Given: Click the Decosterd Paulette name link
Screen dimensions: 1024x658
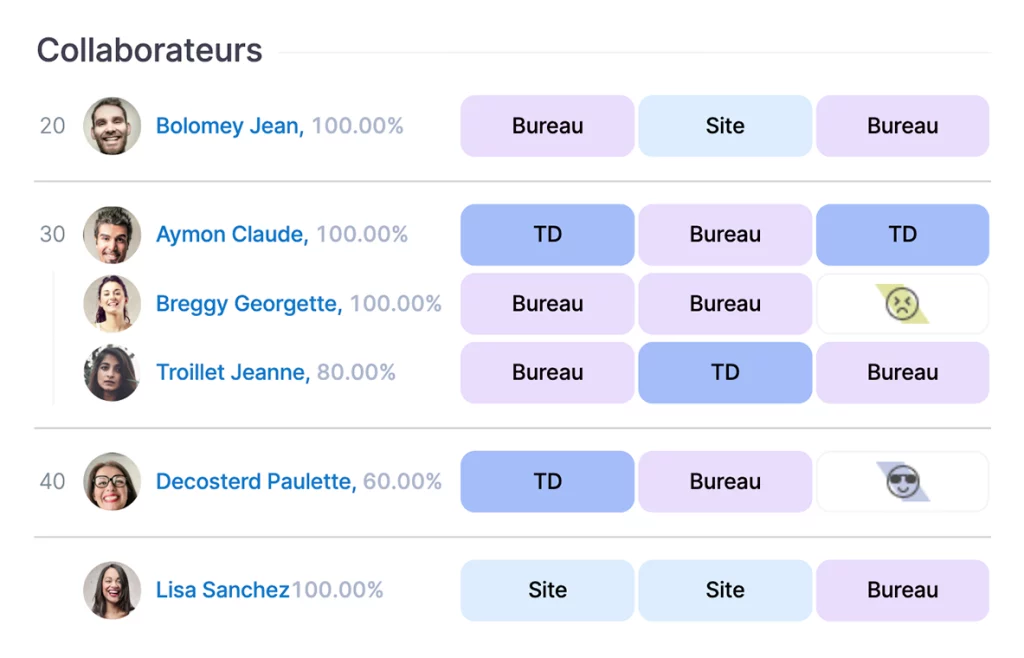Looking at the screenshot, I should (255, 482).
